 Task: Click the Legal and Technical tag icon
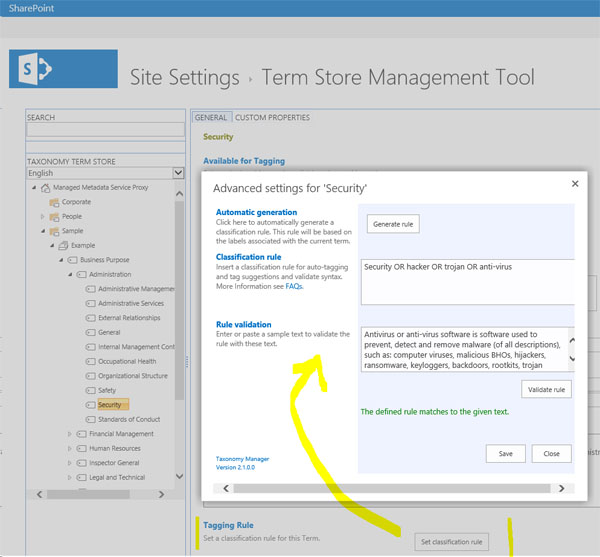[x=81, y=477]
